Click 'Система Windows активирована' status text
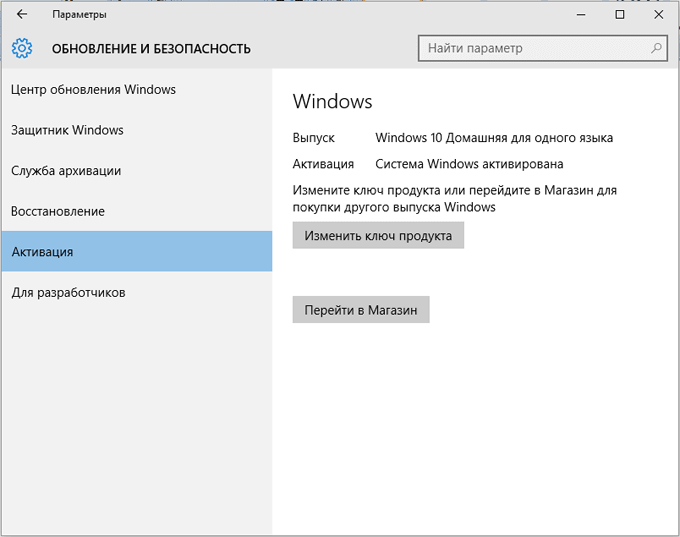 pos(469,164)
